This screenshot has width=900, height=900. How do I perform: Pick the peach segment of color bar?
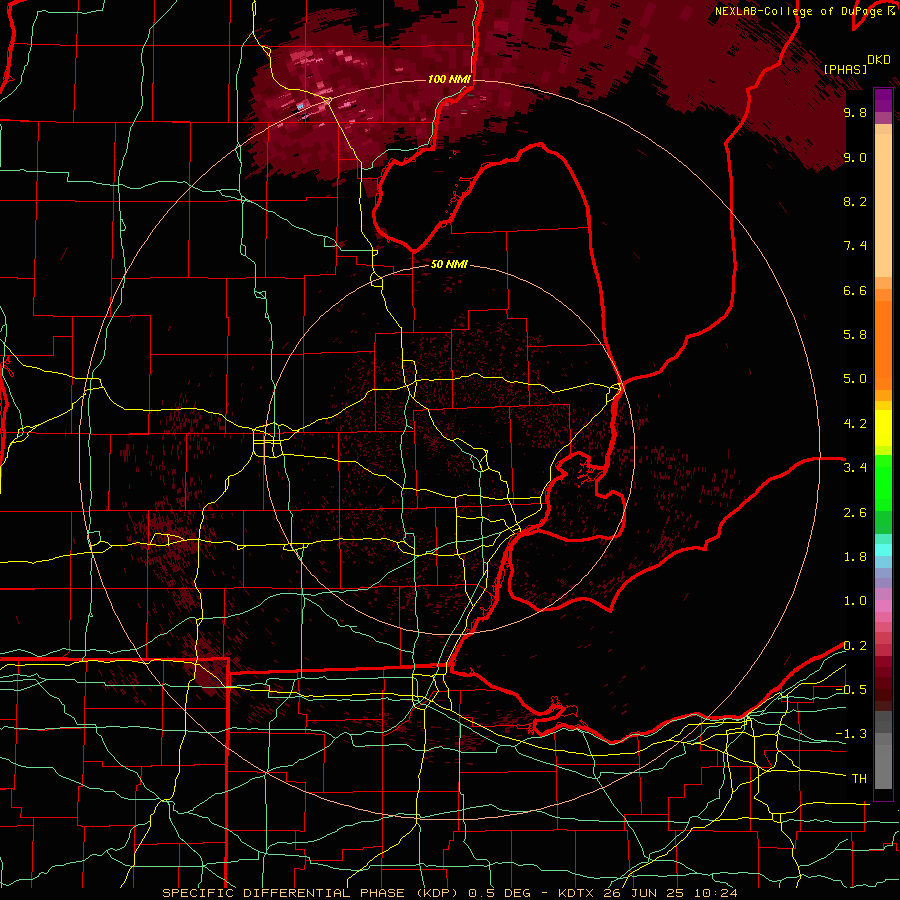[x=883, y=205]
